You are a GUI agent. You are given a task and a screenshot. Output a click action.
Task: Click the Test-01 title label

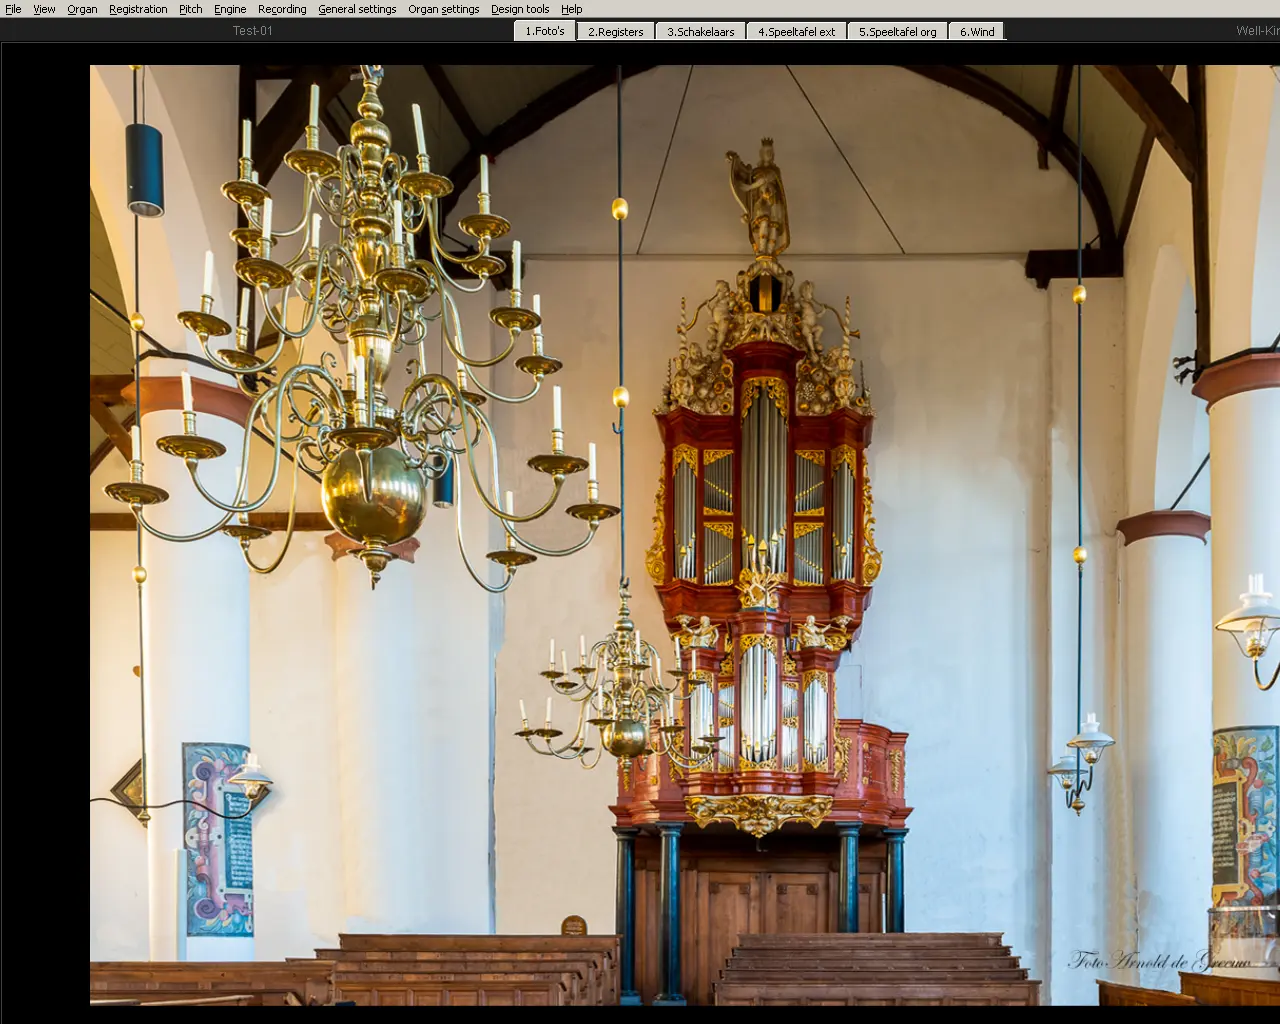pos(253,31)
